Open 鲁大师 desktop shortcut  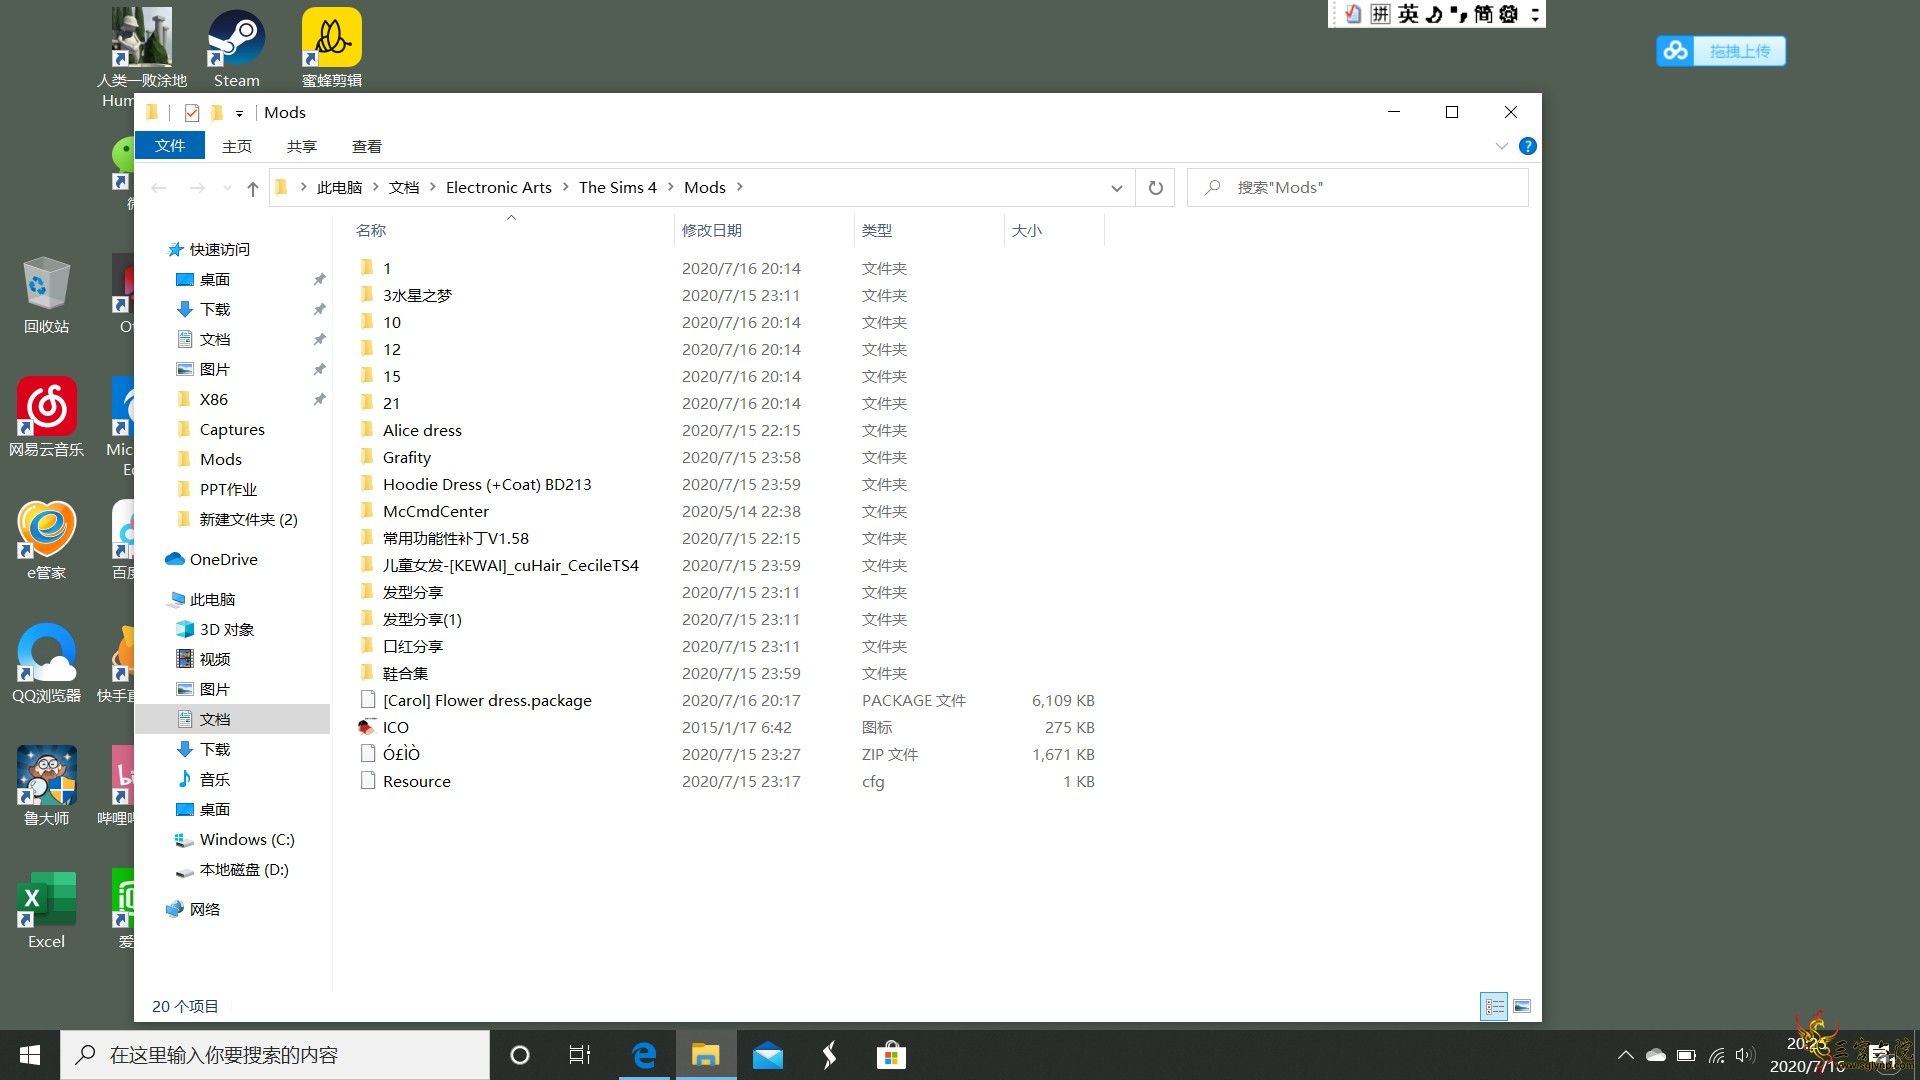[46, 786]
